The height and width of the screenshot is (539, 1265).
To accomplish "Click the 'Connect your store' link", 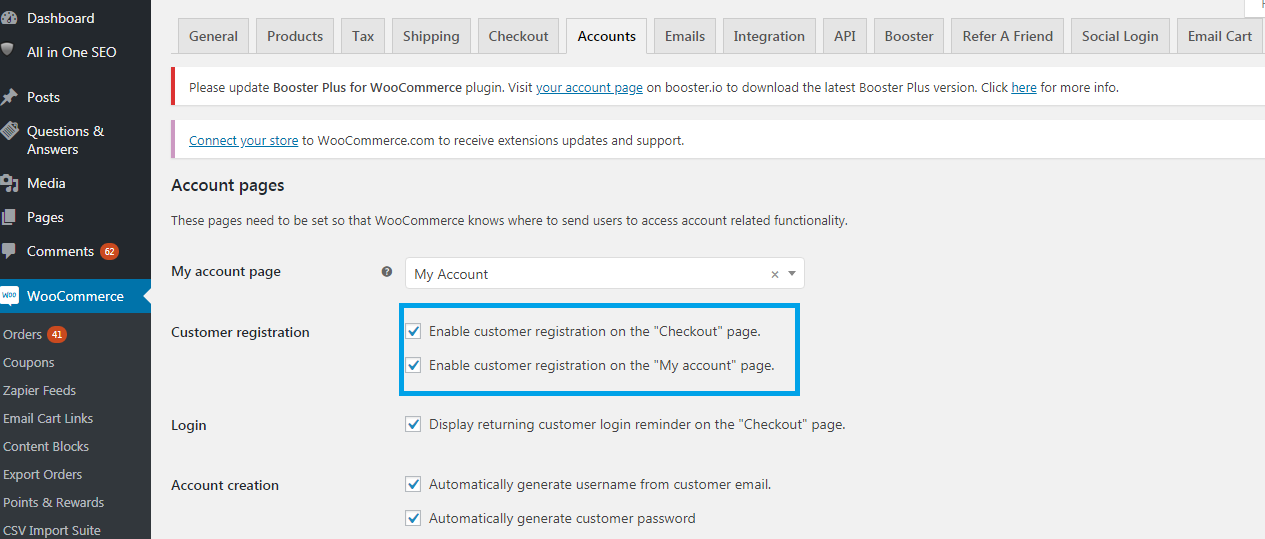I will [243, 141].
